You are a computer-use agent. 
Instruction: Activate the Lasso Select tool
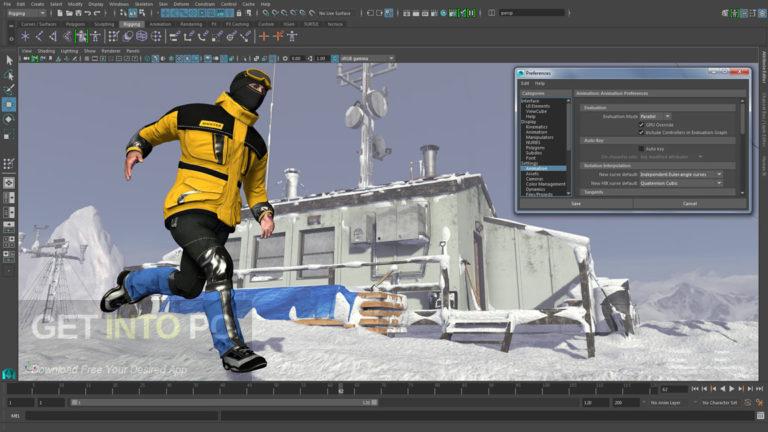click(x=8, y=74)
